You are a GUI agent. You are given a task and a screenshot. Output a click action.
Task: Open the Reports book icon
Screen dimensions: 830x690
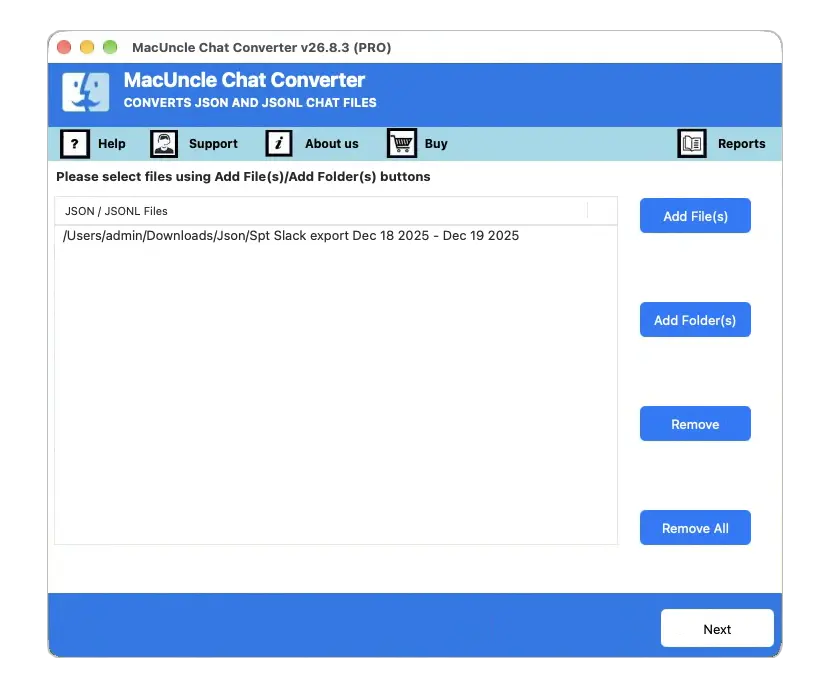point(692,143)
